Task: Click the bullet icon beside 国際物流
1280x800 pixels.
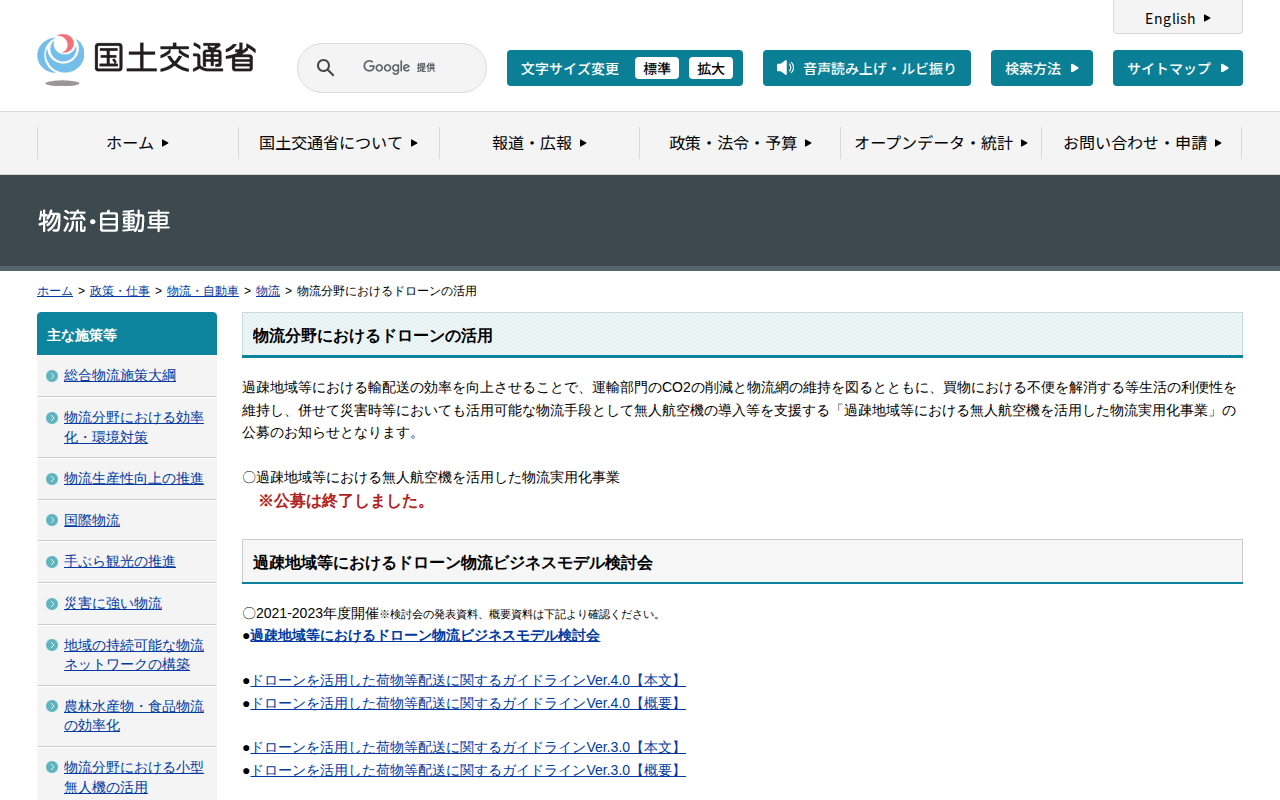Action: 52,521
